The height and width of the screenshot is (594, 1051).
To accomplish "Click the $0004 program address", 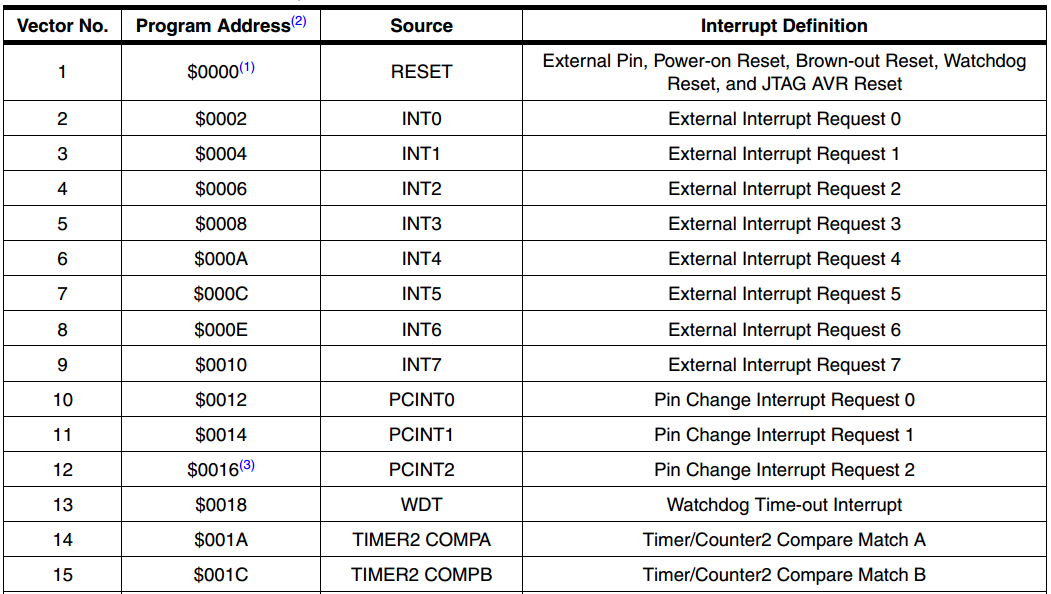I will (x=221, y=154).
